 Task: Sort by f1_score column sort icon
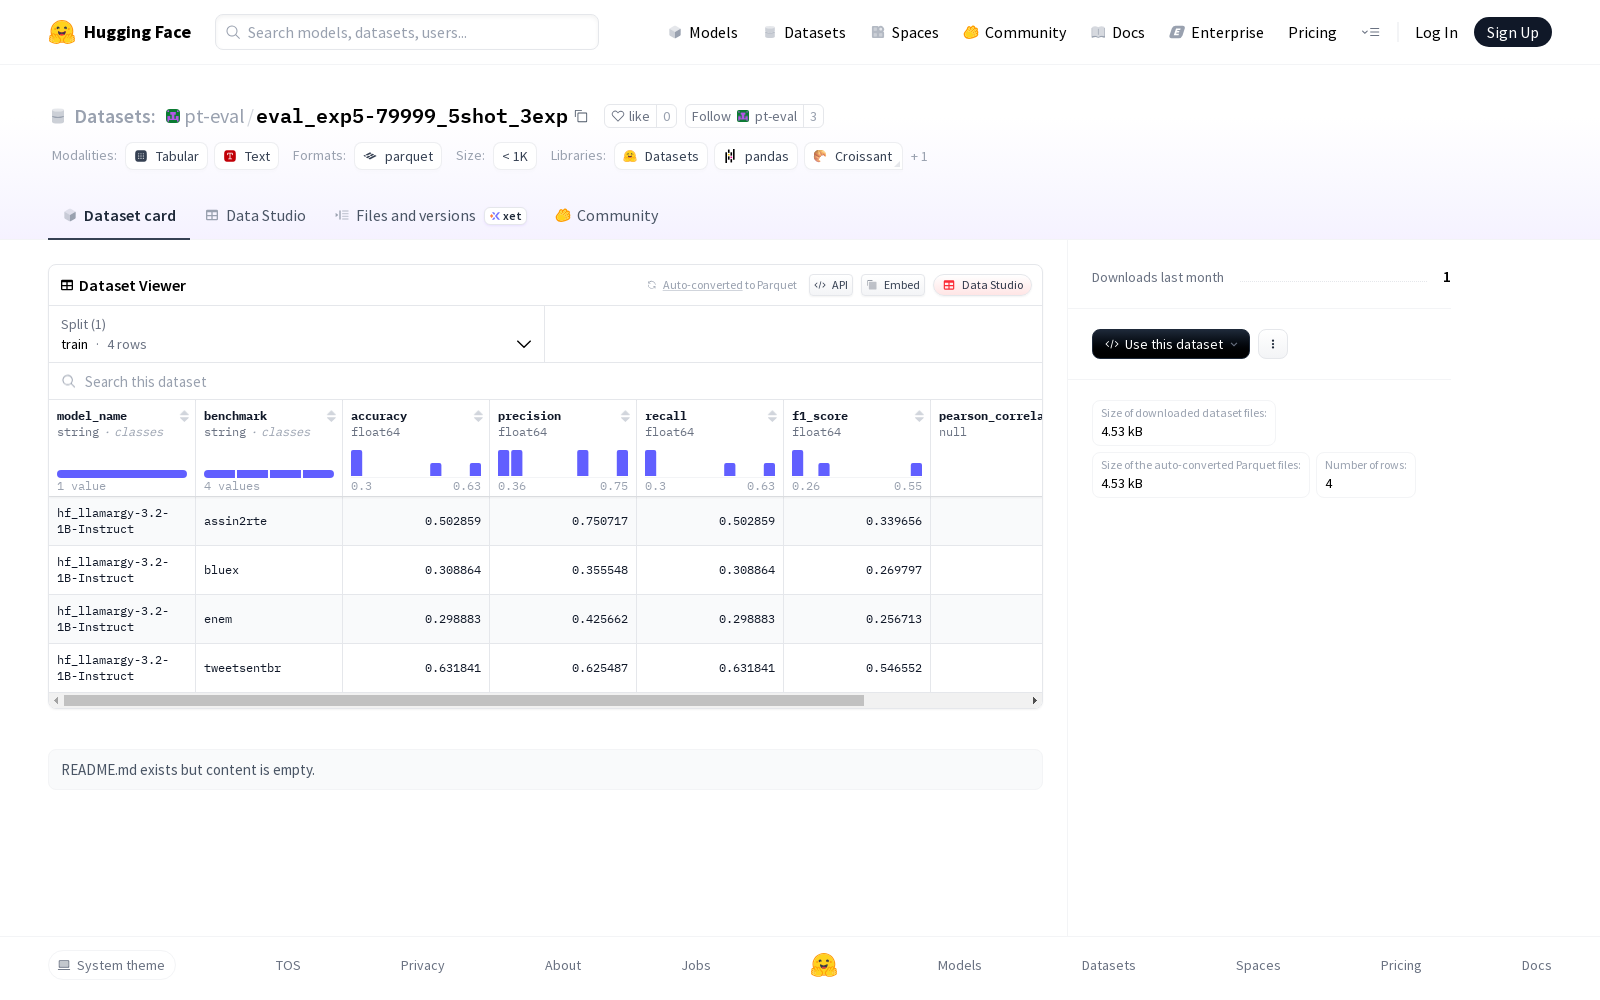919,416
